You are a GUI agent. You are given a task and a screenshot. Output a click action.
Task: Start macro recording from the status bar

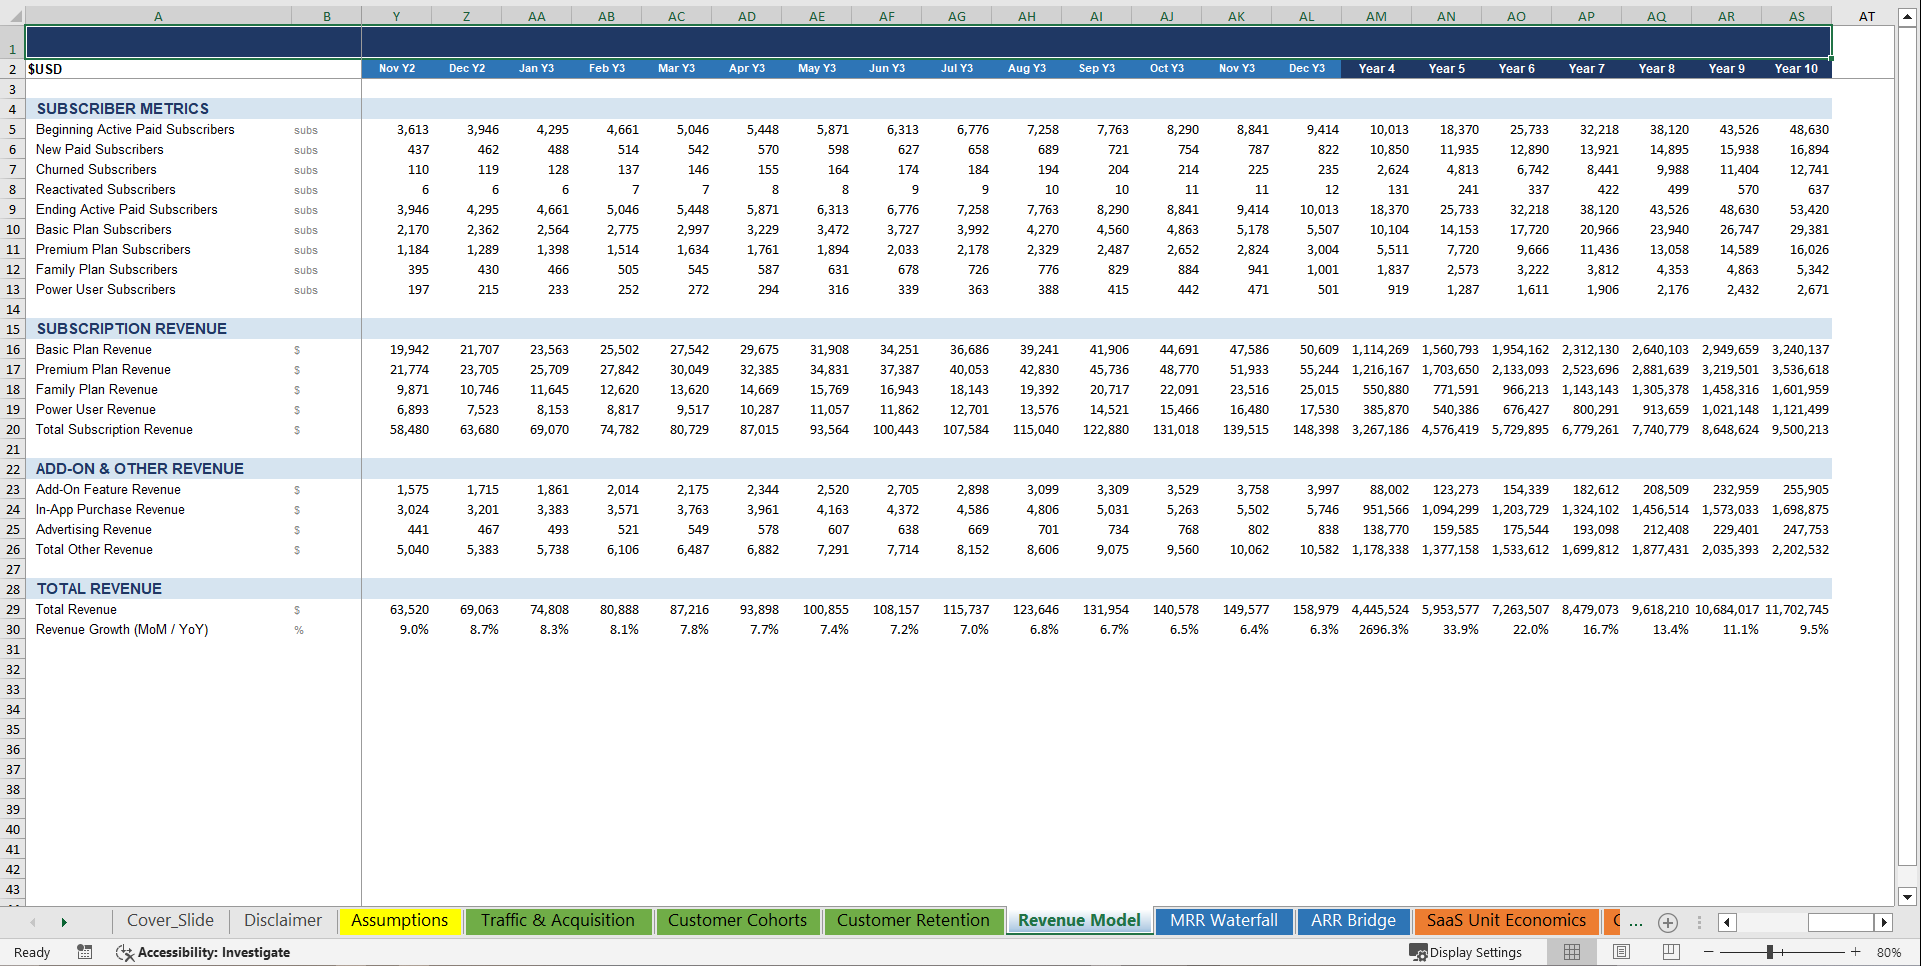coord(85,952)
